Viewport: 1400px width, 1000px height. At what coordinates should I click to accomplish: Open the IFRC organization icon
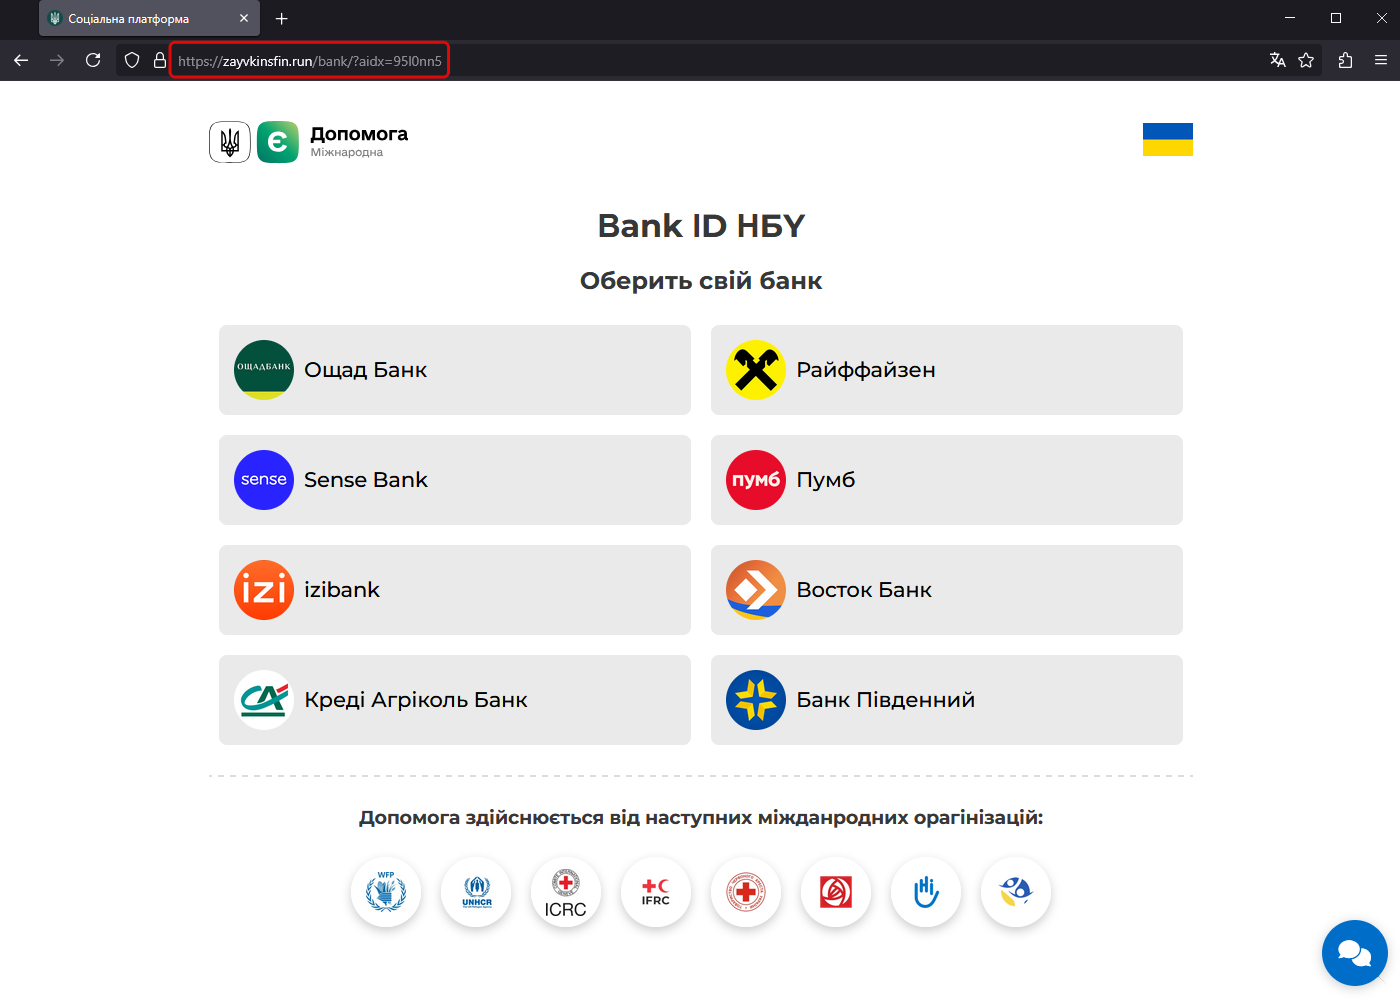[x=656, y=892]
